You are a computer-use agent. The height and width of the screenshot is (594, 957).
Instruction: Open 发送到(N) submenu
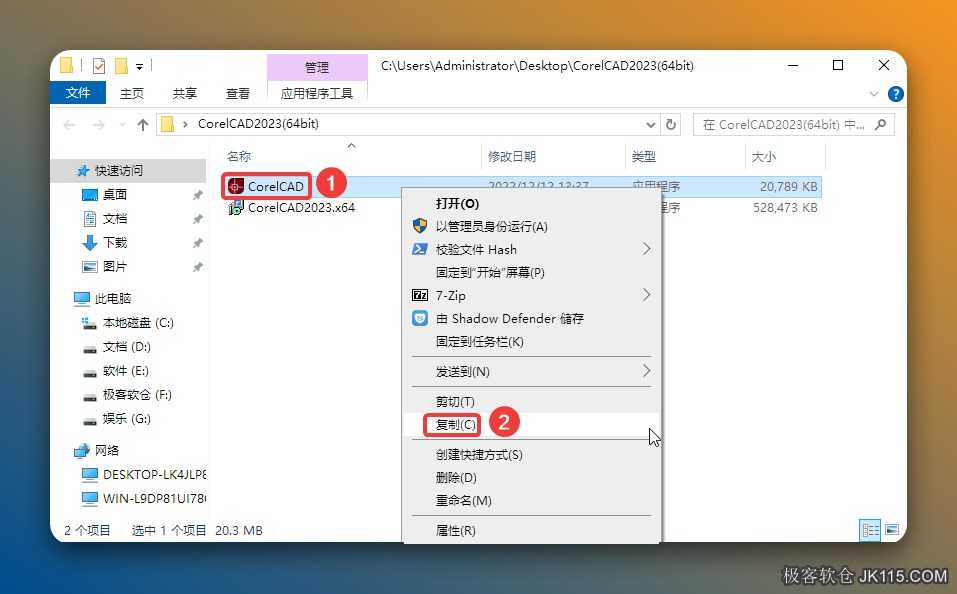coord(531,371)
